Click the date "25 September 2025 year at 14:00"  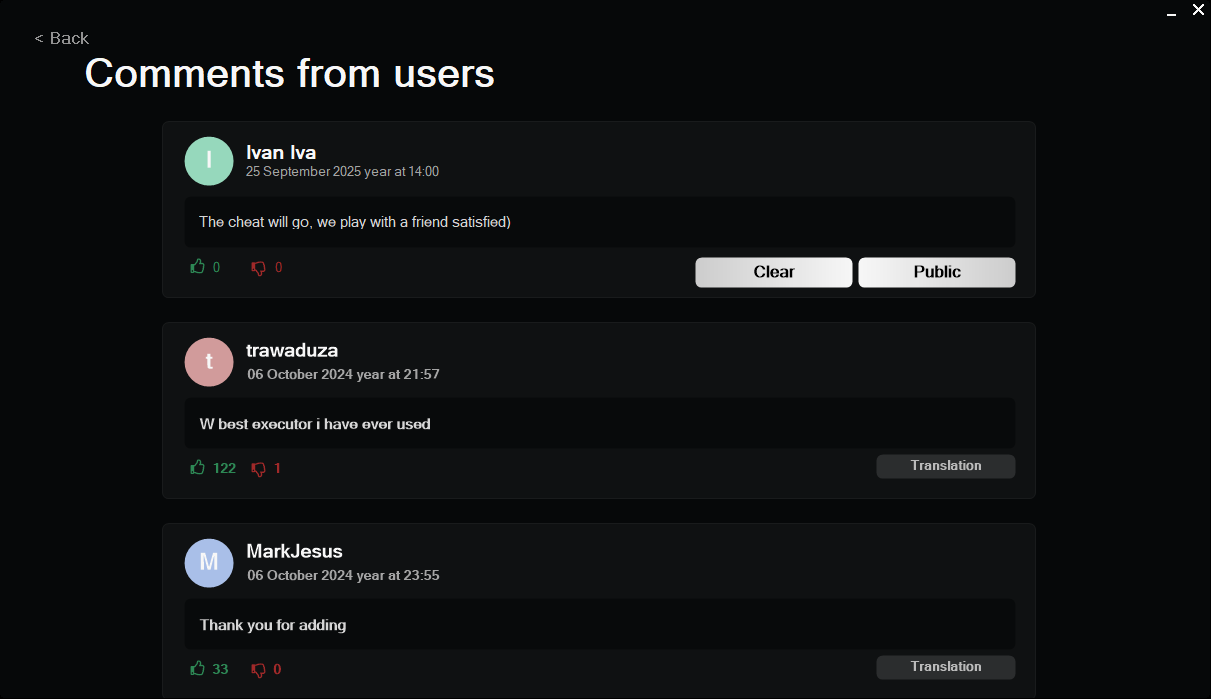343,172
